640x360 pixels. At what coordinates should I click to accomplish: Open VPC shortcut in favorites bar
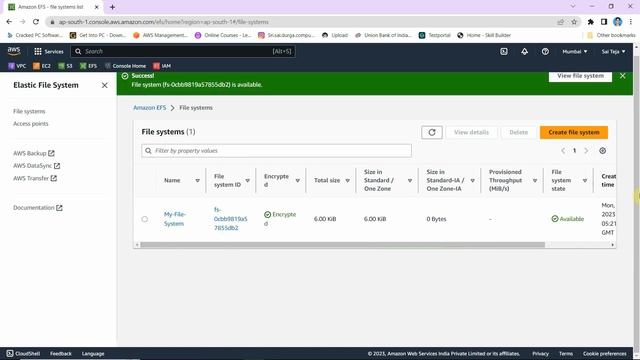pos(17,66)
